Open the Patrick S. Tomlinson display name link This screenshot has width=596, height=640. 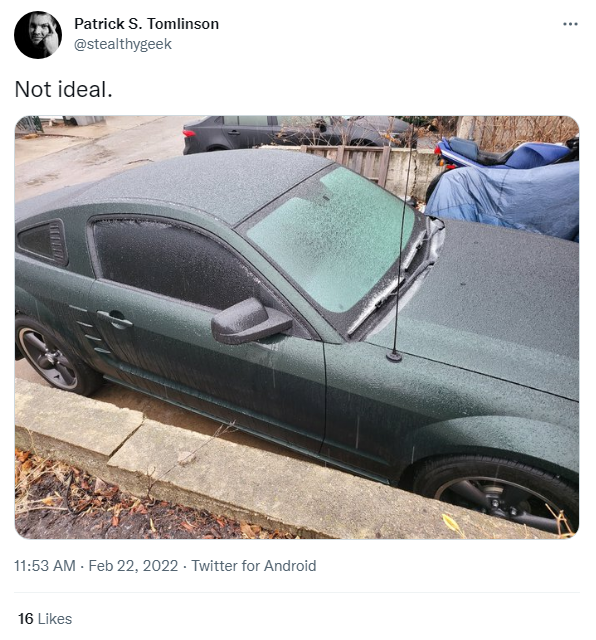point(147,24)
